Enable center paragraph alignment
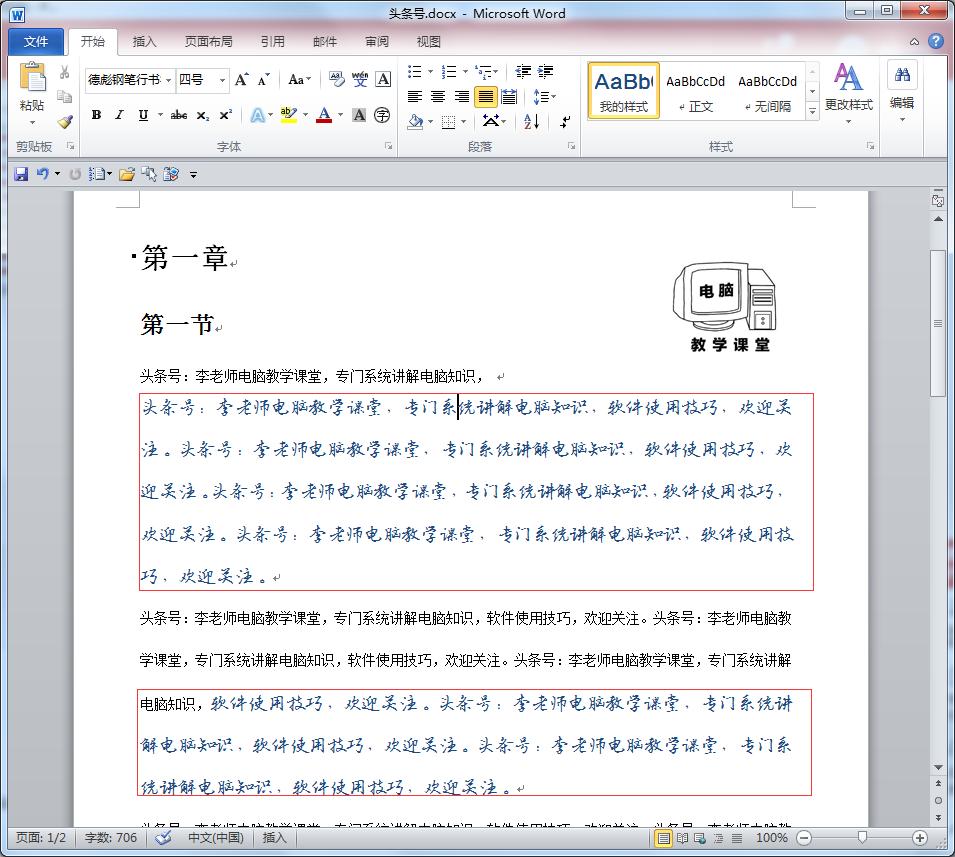The height and width of the screenshot is (857, 955). (438, 97)
